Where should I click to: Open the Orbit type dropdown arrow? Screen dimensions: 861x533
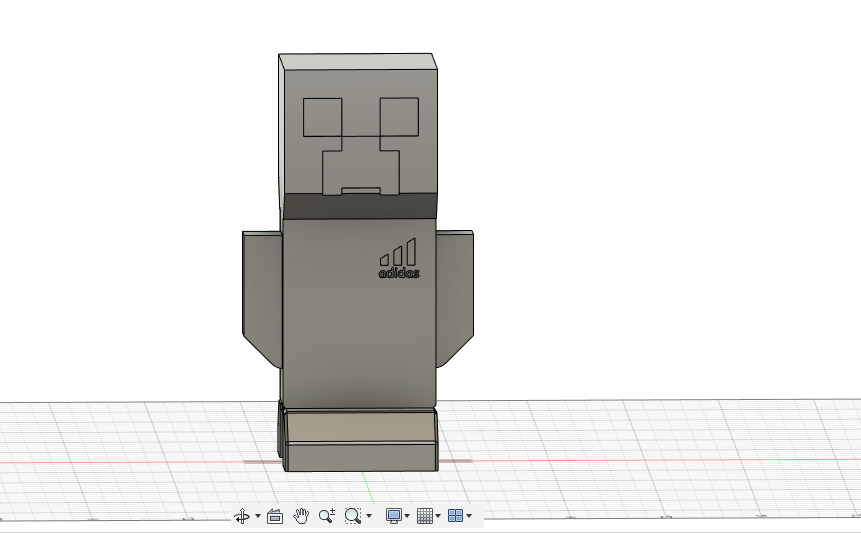click(x=258, y=516)
